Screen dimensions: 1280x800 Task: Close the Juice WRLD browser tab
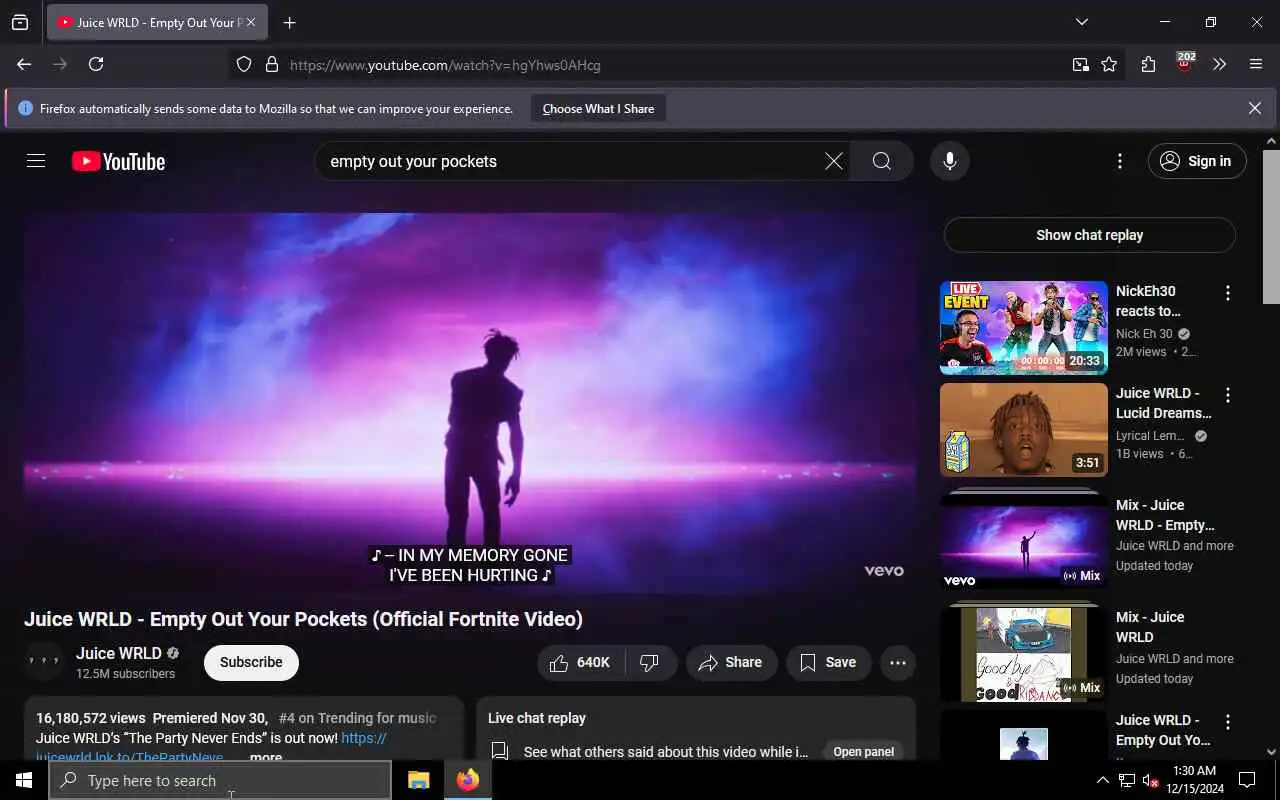[251, 22]
